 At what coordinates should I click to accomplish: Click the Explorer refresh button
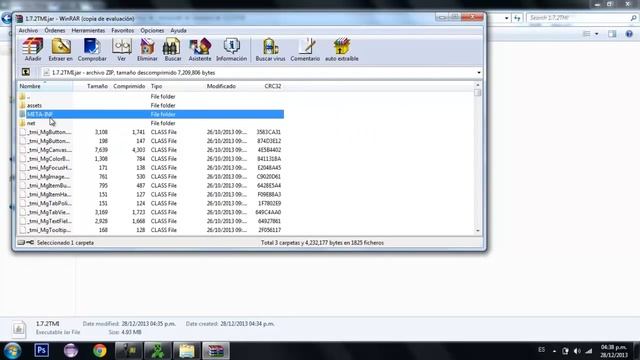[x=517, y=18]
